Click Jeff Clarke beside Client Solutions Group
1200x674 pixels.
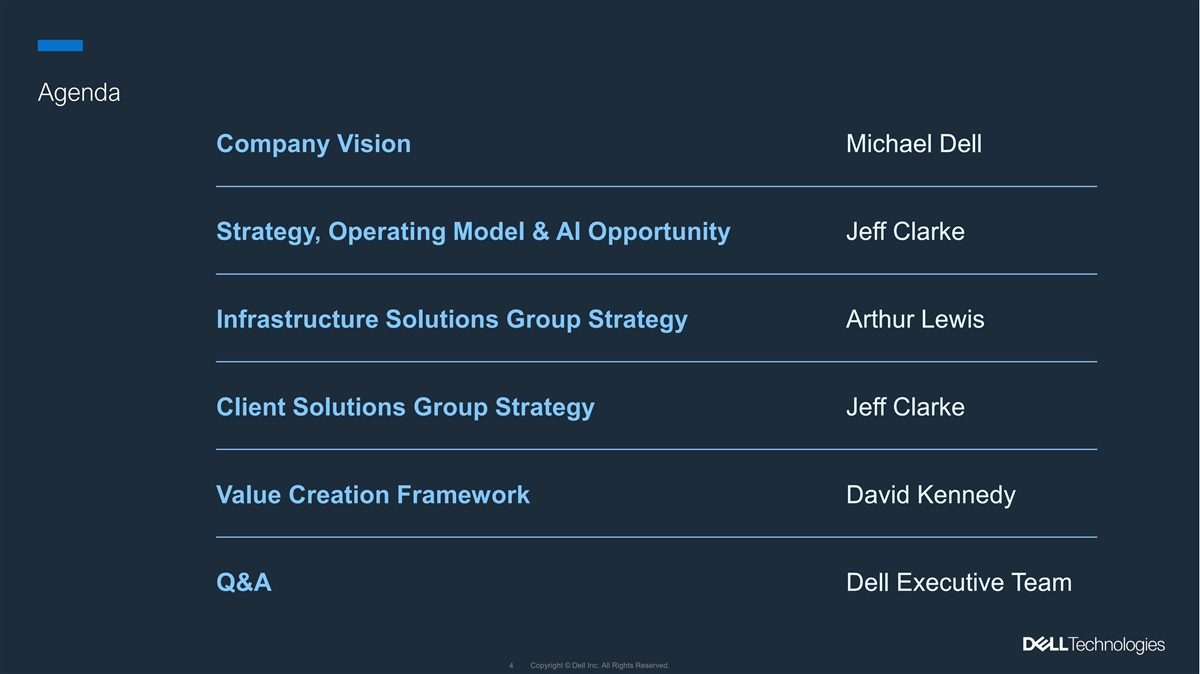click(x=905, y=408)
